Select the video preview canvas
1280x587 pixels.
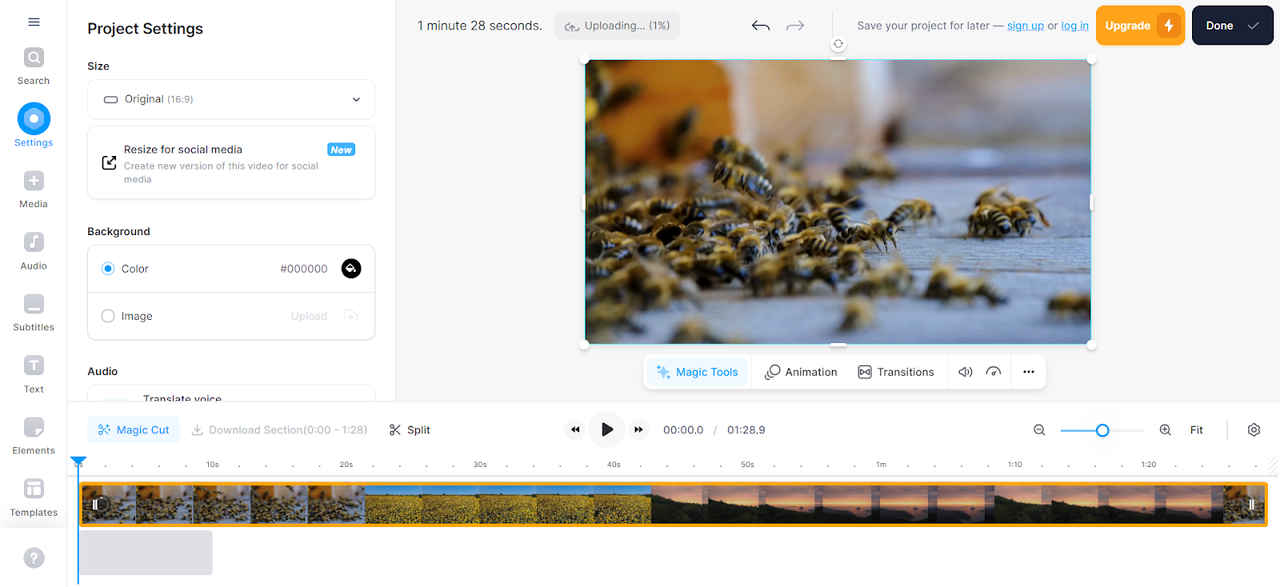pyautogui.click(x=838, y=202)
